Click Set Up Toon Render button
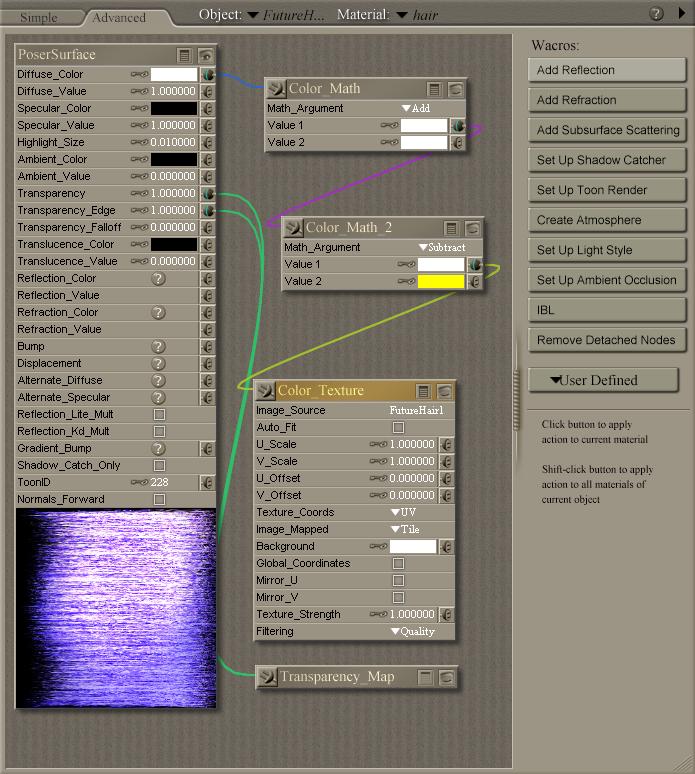 [x=607, y=190]
